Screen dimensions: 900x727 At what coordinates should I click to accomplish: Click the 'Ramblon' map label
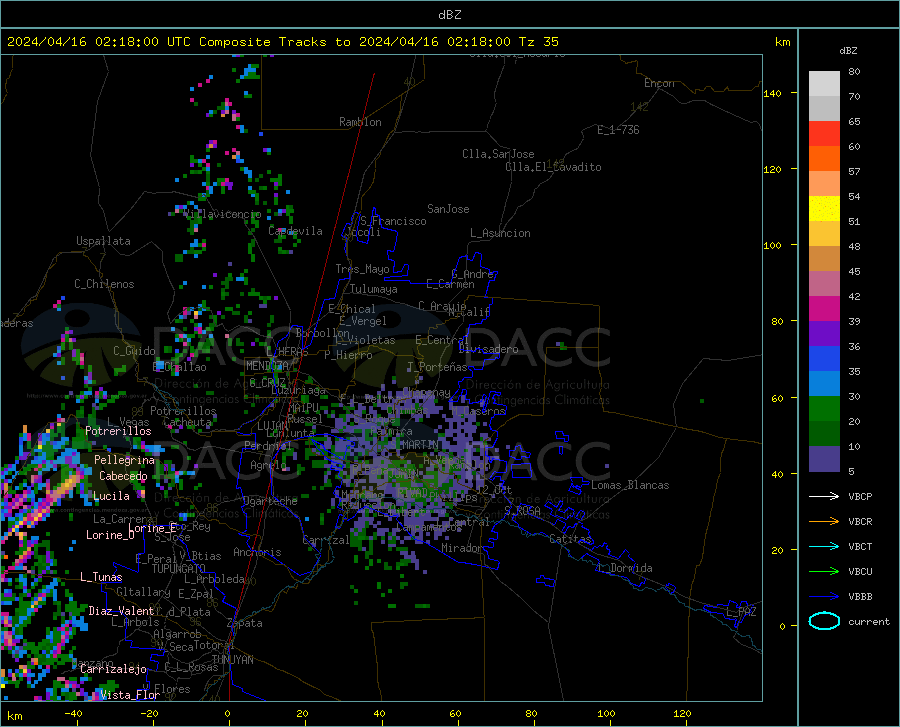coord(360,122)
